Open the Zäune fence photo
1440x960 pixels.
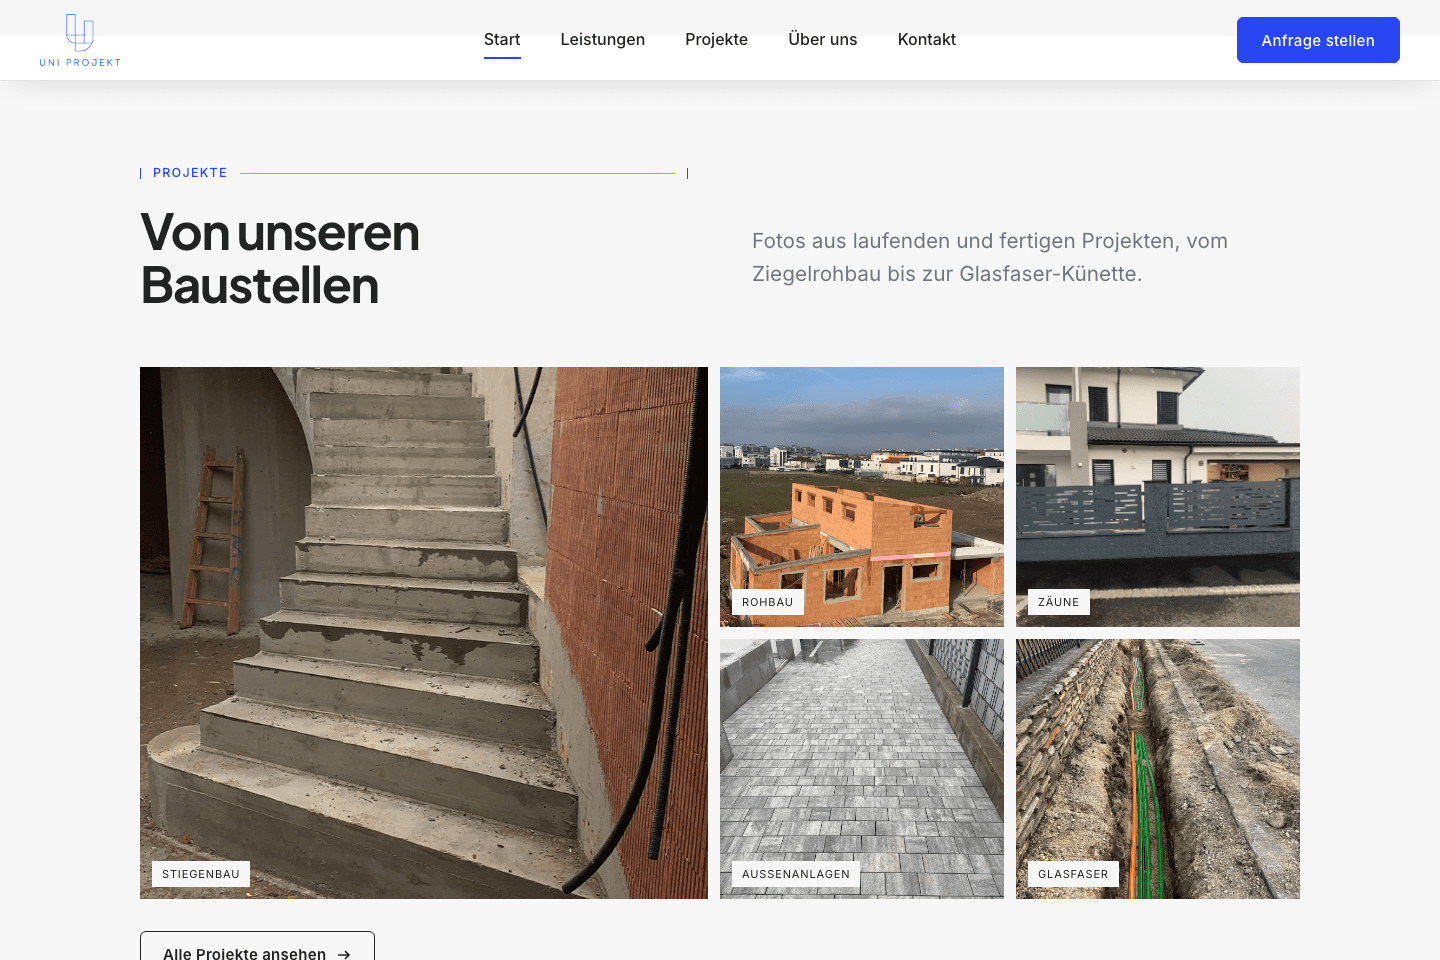pyautogui.click(x=1158, y=497)
